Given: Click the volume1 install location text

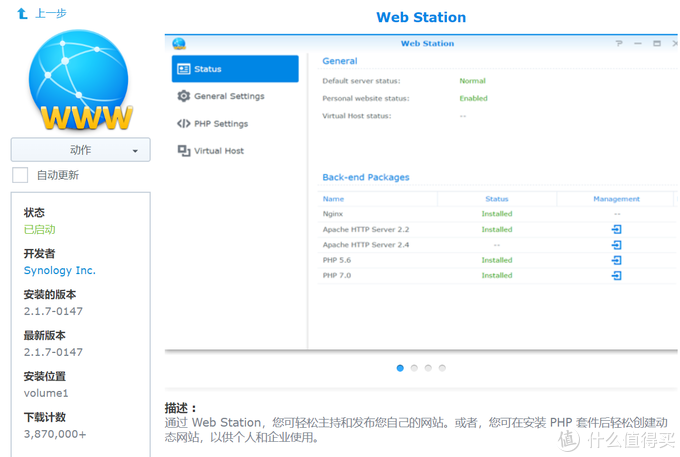Looking at the screenshot, I should (46, 393).
